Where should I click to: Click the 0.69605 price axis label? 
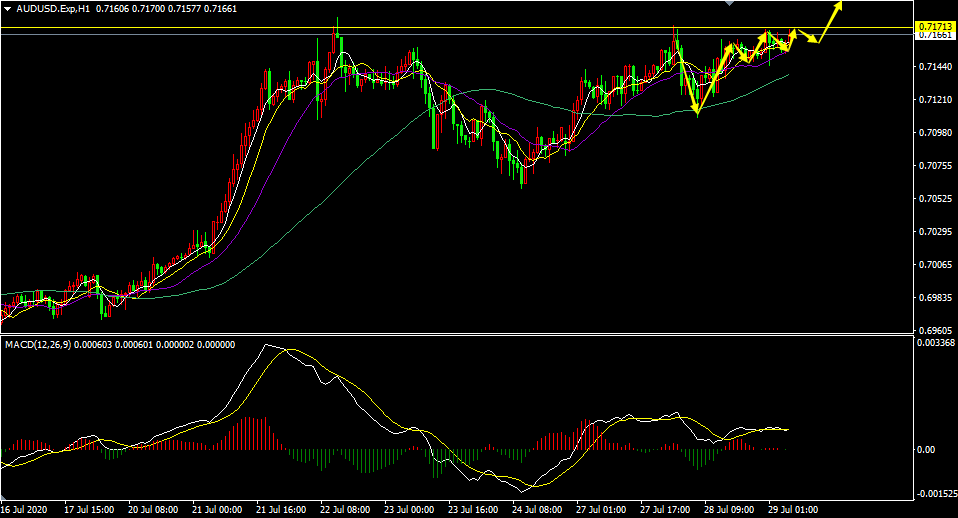click(935, 330)
